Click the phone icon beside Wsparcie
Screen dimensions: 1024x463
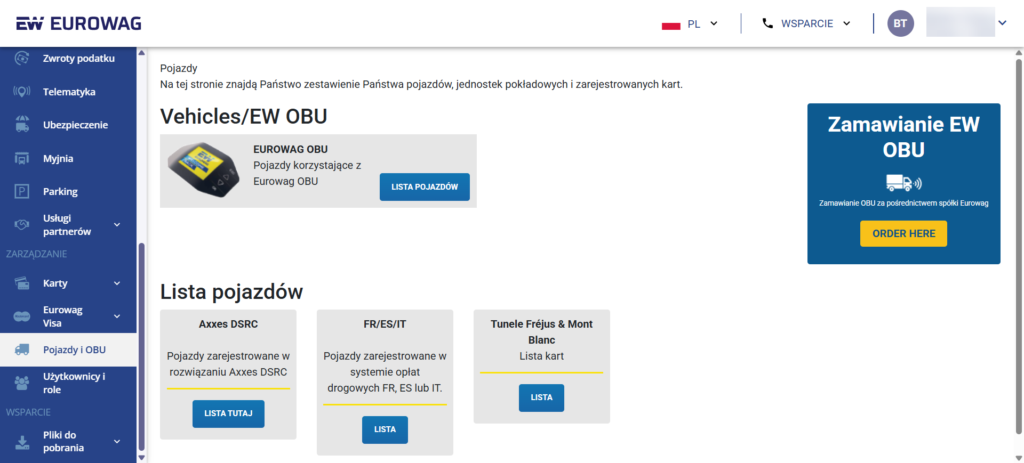click(x=767, y=24)
